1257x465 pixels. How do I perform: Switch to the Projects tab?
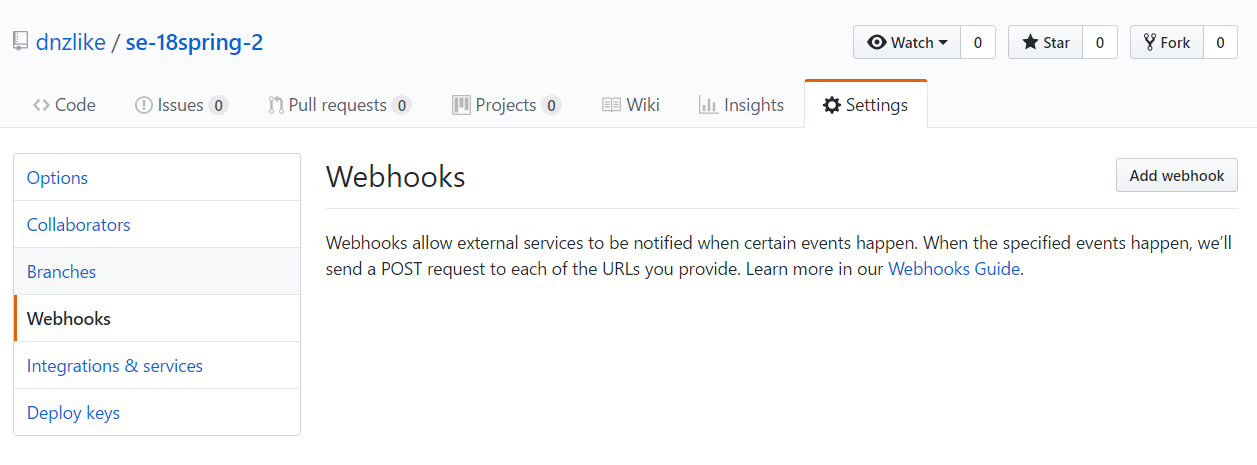coord(506,105)
